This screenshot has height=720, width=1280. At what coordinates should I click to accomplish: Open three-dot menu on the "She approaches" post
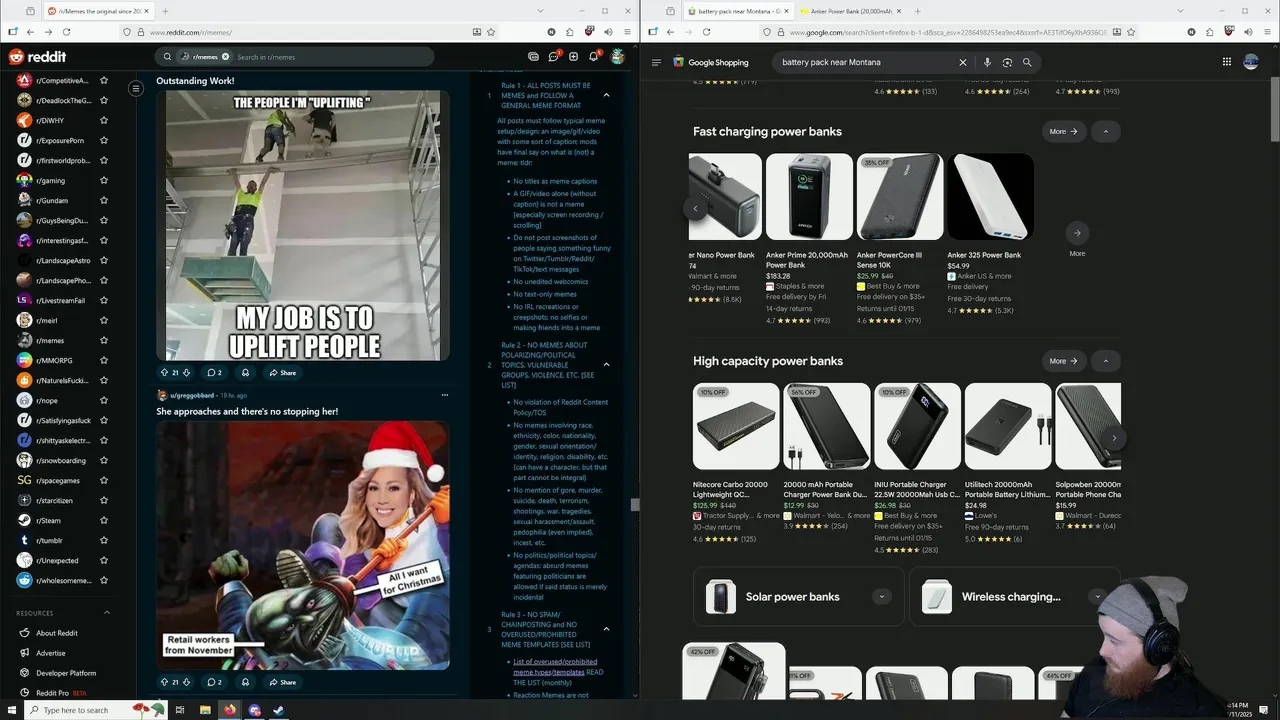445,395
